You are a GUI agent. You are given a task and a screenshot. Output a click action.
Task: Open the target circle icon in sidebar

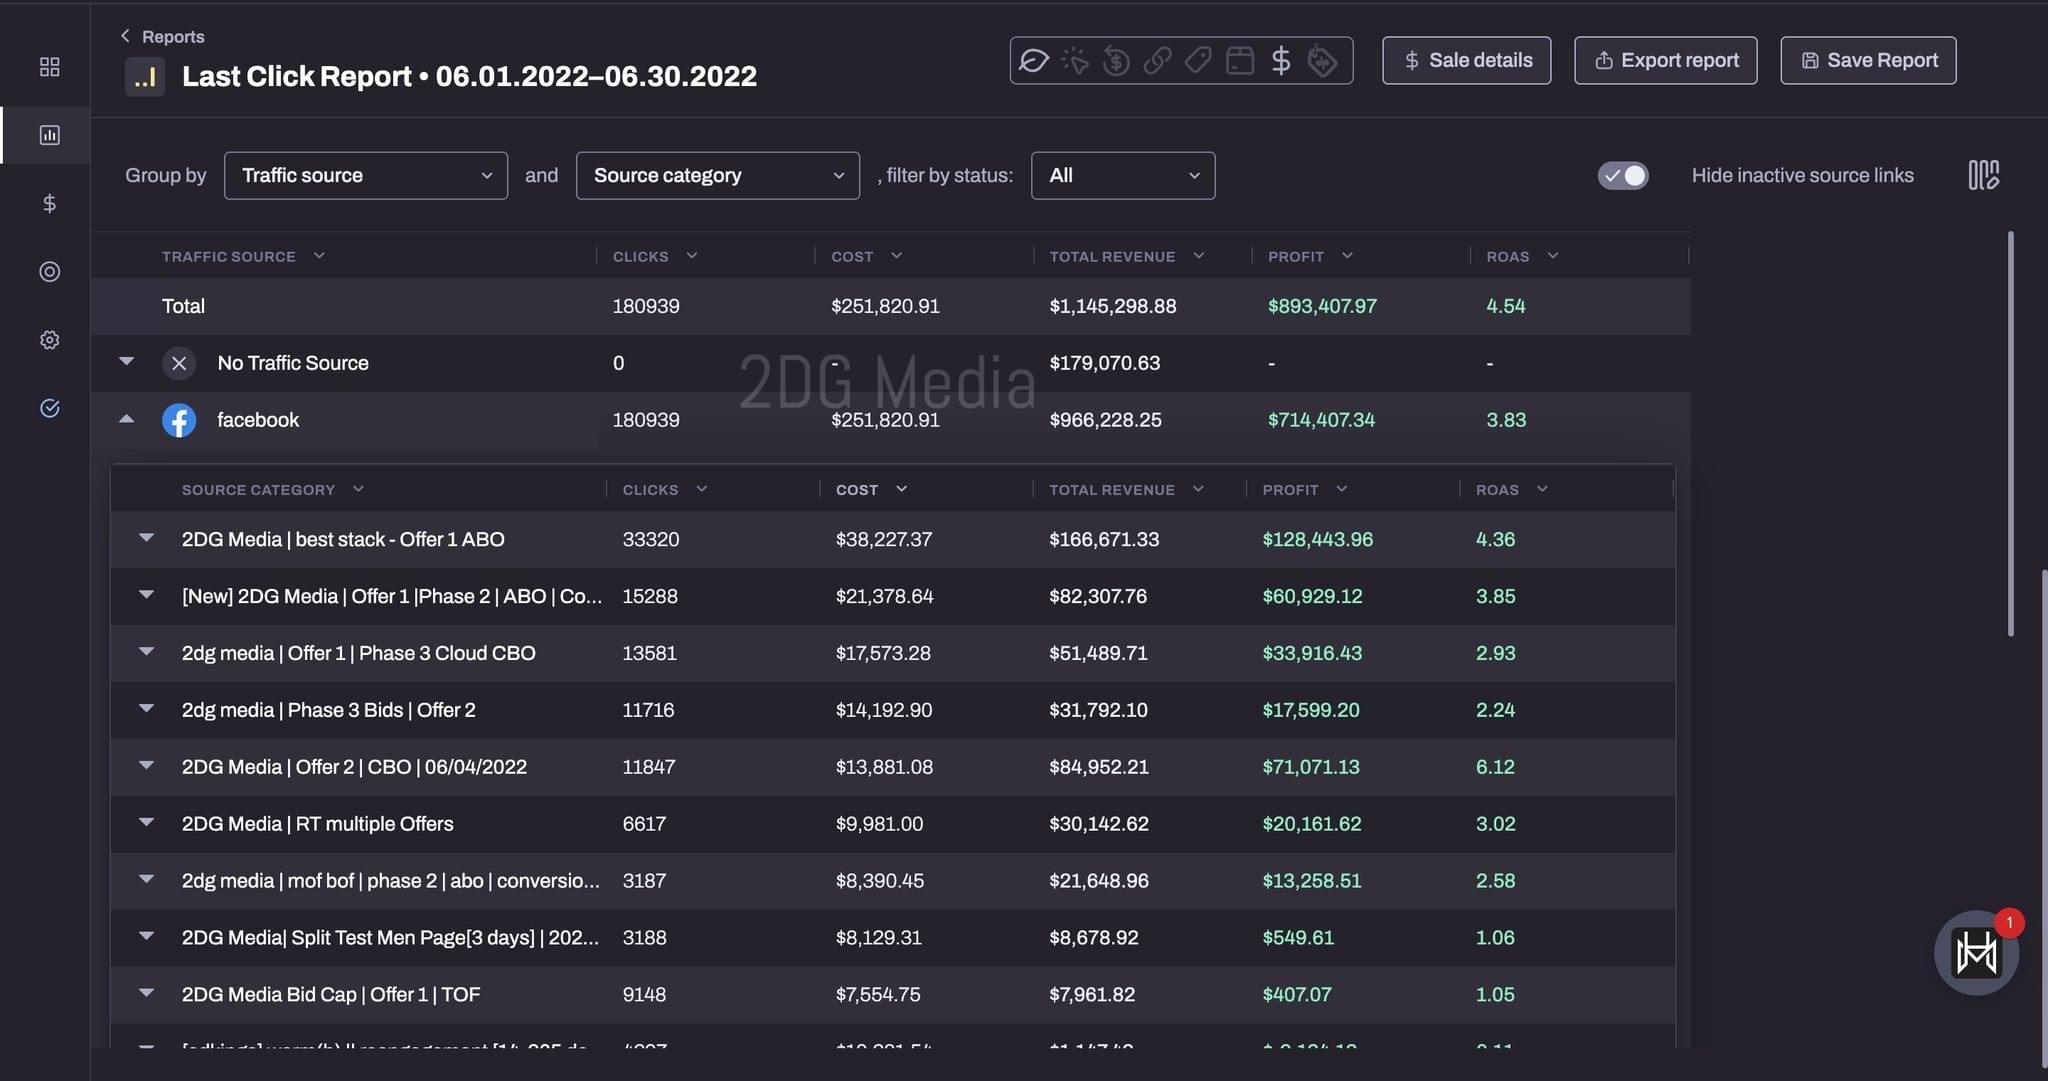(49, 272)
